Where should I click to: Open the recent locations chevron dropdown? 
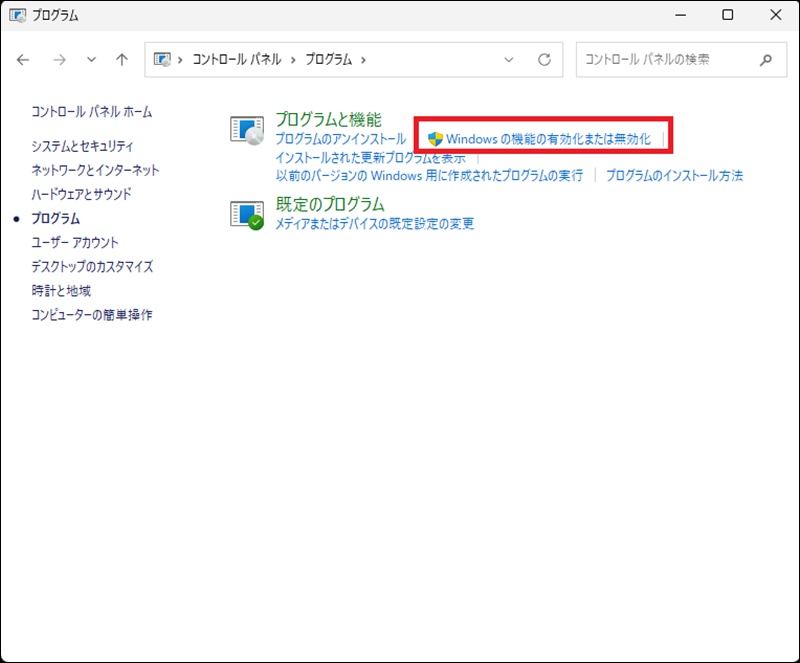(91, 60)
